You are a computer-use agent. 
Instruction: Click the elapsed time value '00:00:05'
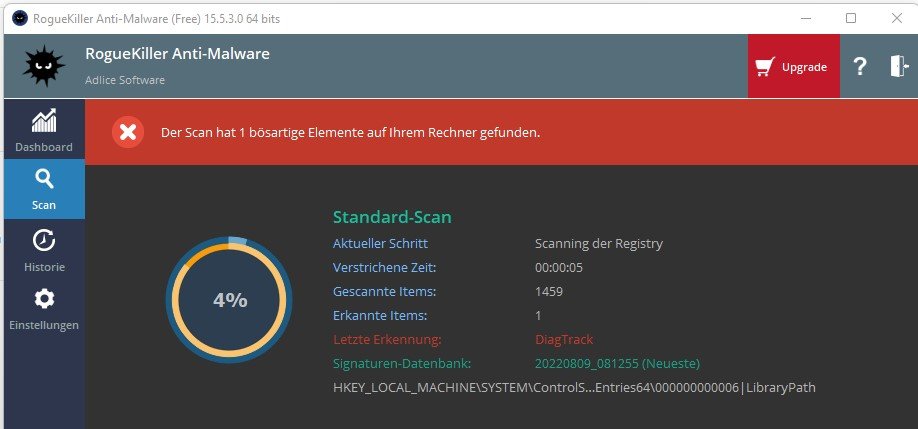point(559,268)
